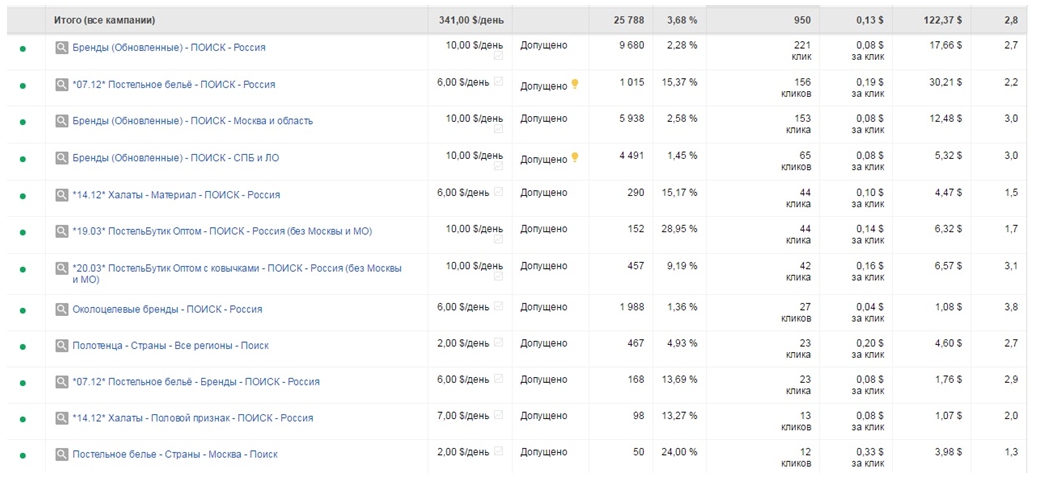
Task: Click the Итого (все кампании) totals row label
Action: click(x=104, y=20)
